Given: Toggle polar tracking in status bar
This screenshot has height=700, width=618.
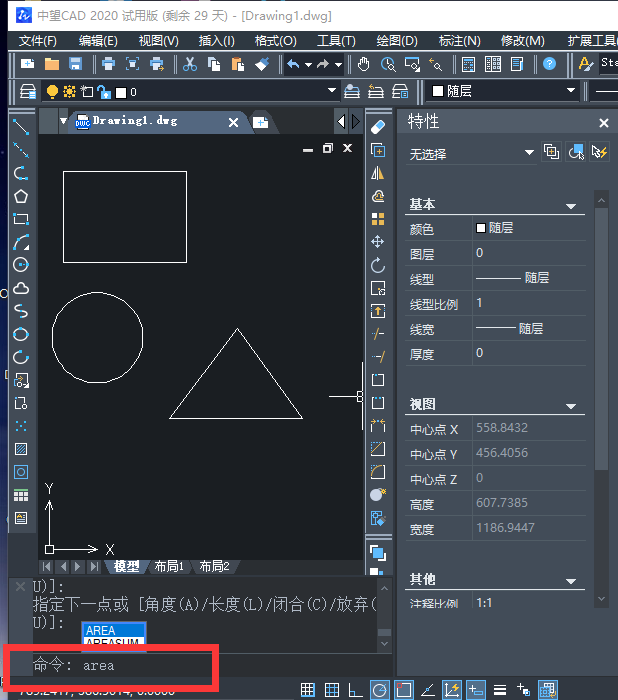Looking at the screenshot, I should pyautogui.click(x=379, y=690).
